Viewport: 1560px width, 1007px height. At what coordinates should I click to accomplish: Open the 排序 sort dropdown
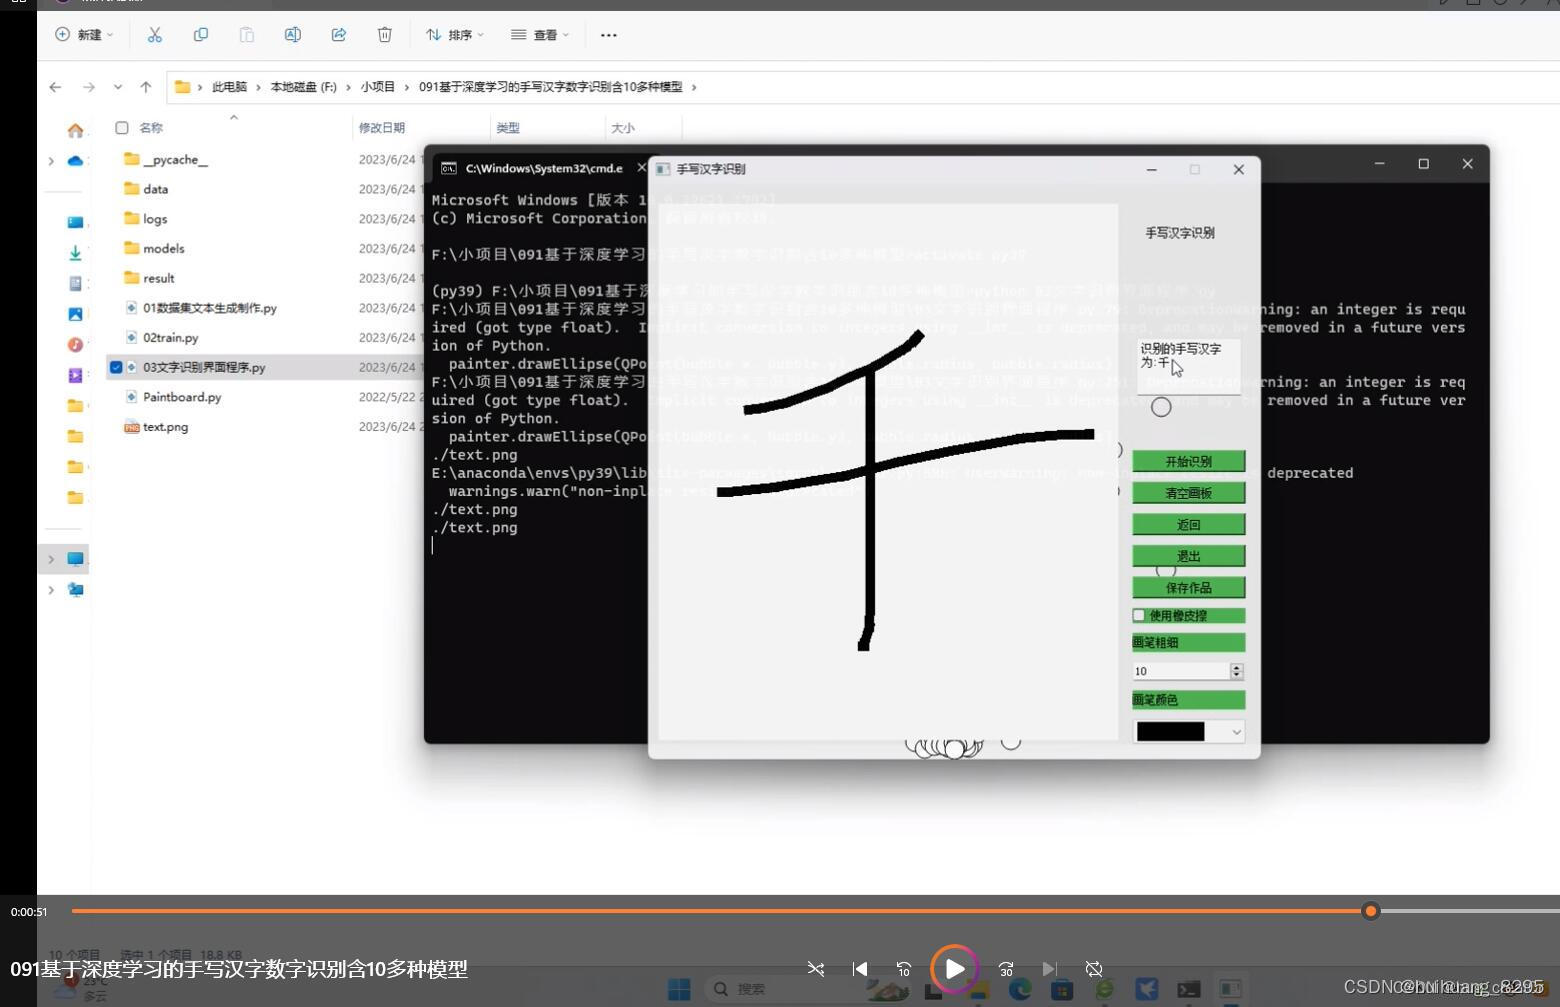[455, 35]
